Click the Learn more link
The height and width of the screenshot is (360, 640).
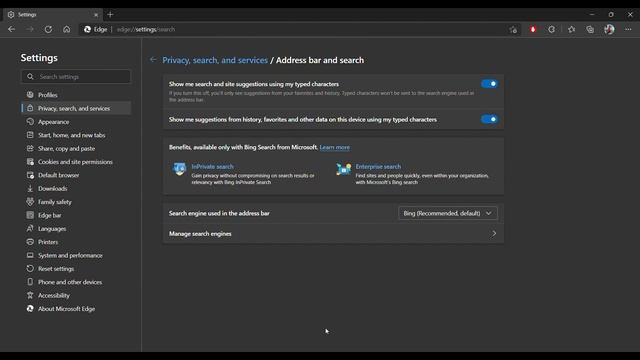tap(335, 147)
